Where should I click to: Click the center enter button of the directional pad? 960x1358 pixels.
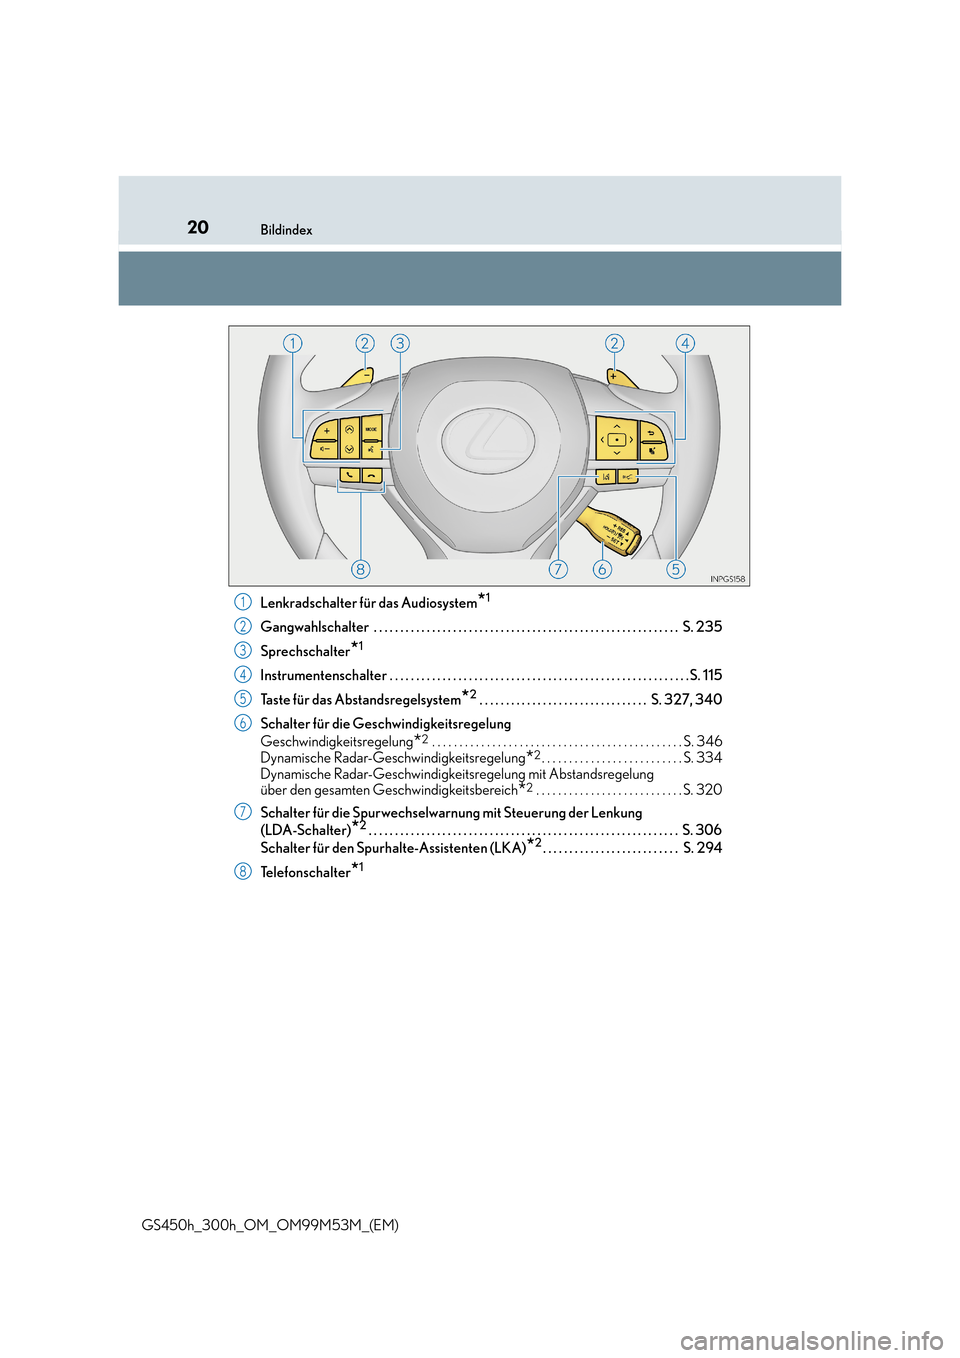coord(617,440)
